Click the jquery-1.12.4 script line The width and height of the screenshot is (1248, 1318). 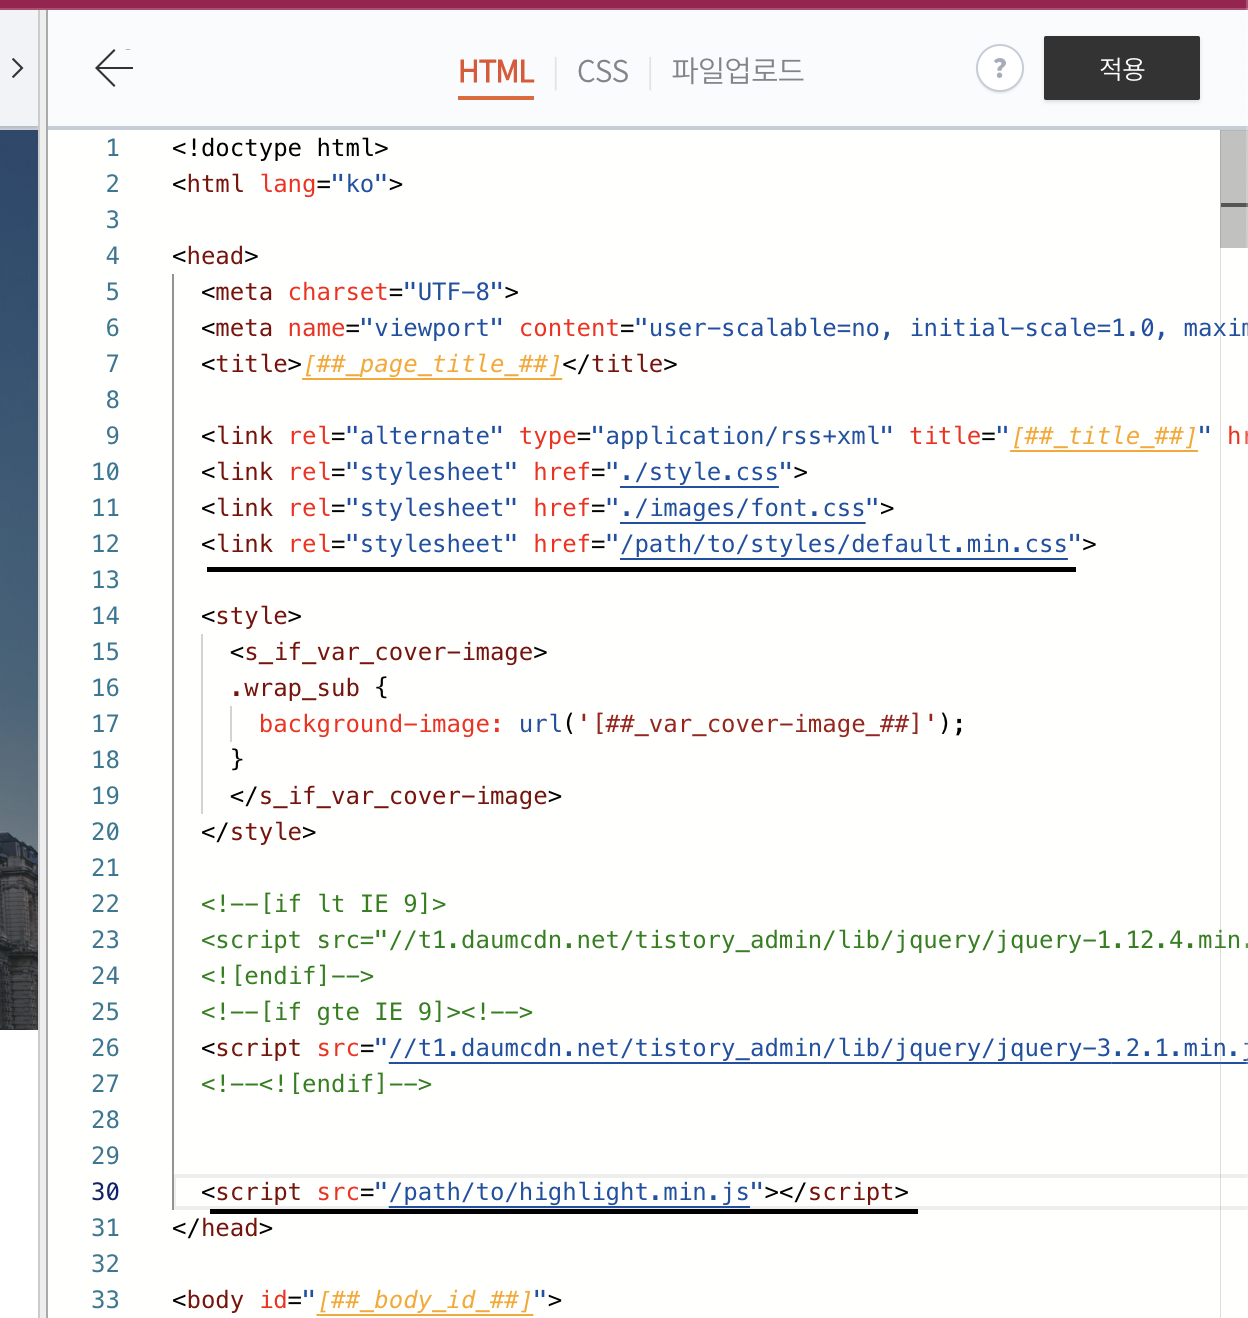[724, 940]
